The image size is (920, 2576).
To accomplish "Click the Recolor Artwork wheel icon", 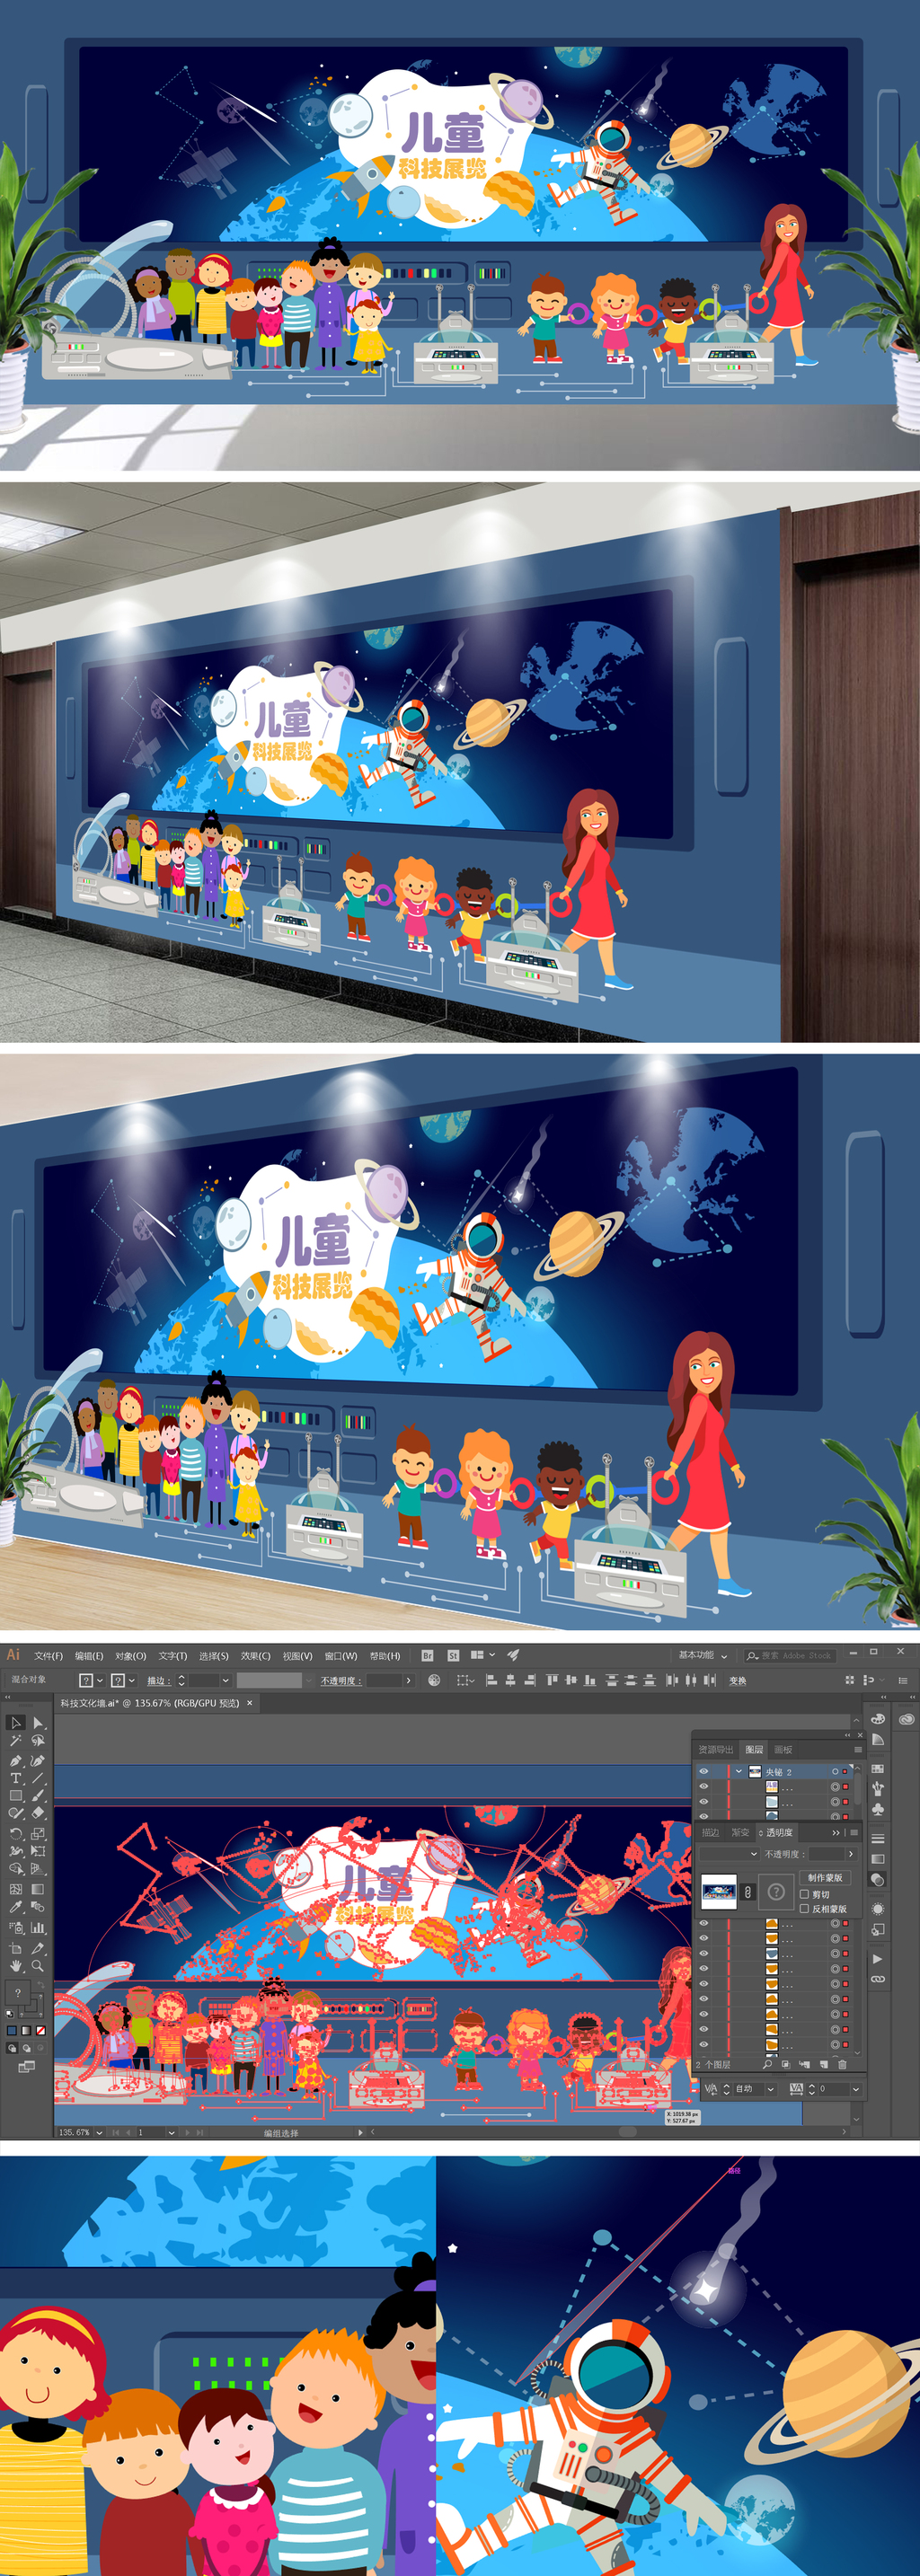I will point(434,1680).
